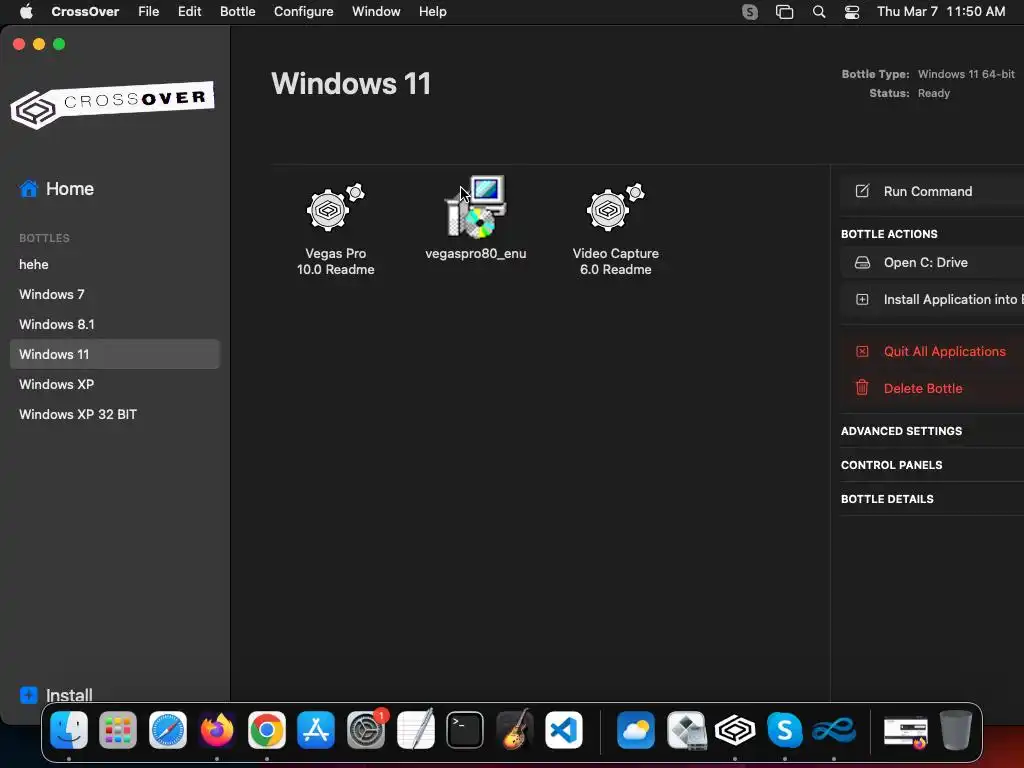This screenshot has height=768, width=1024.
Task: Click the Install Application plus-box icon
Action: 862,300
